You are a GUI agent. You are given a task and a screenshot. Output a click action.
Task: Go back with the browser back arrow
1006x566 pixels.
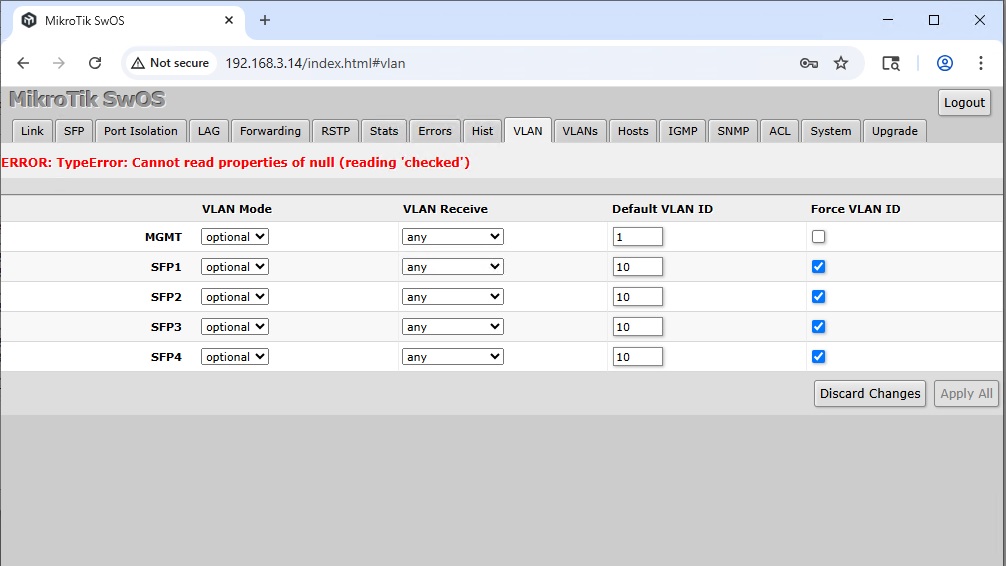click(x=23, y=63)
